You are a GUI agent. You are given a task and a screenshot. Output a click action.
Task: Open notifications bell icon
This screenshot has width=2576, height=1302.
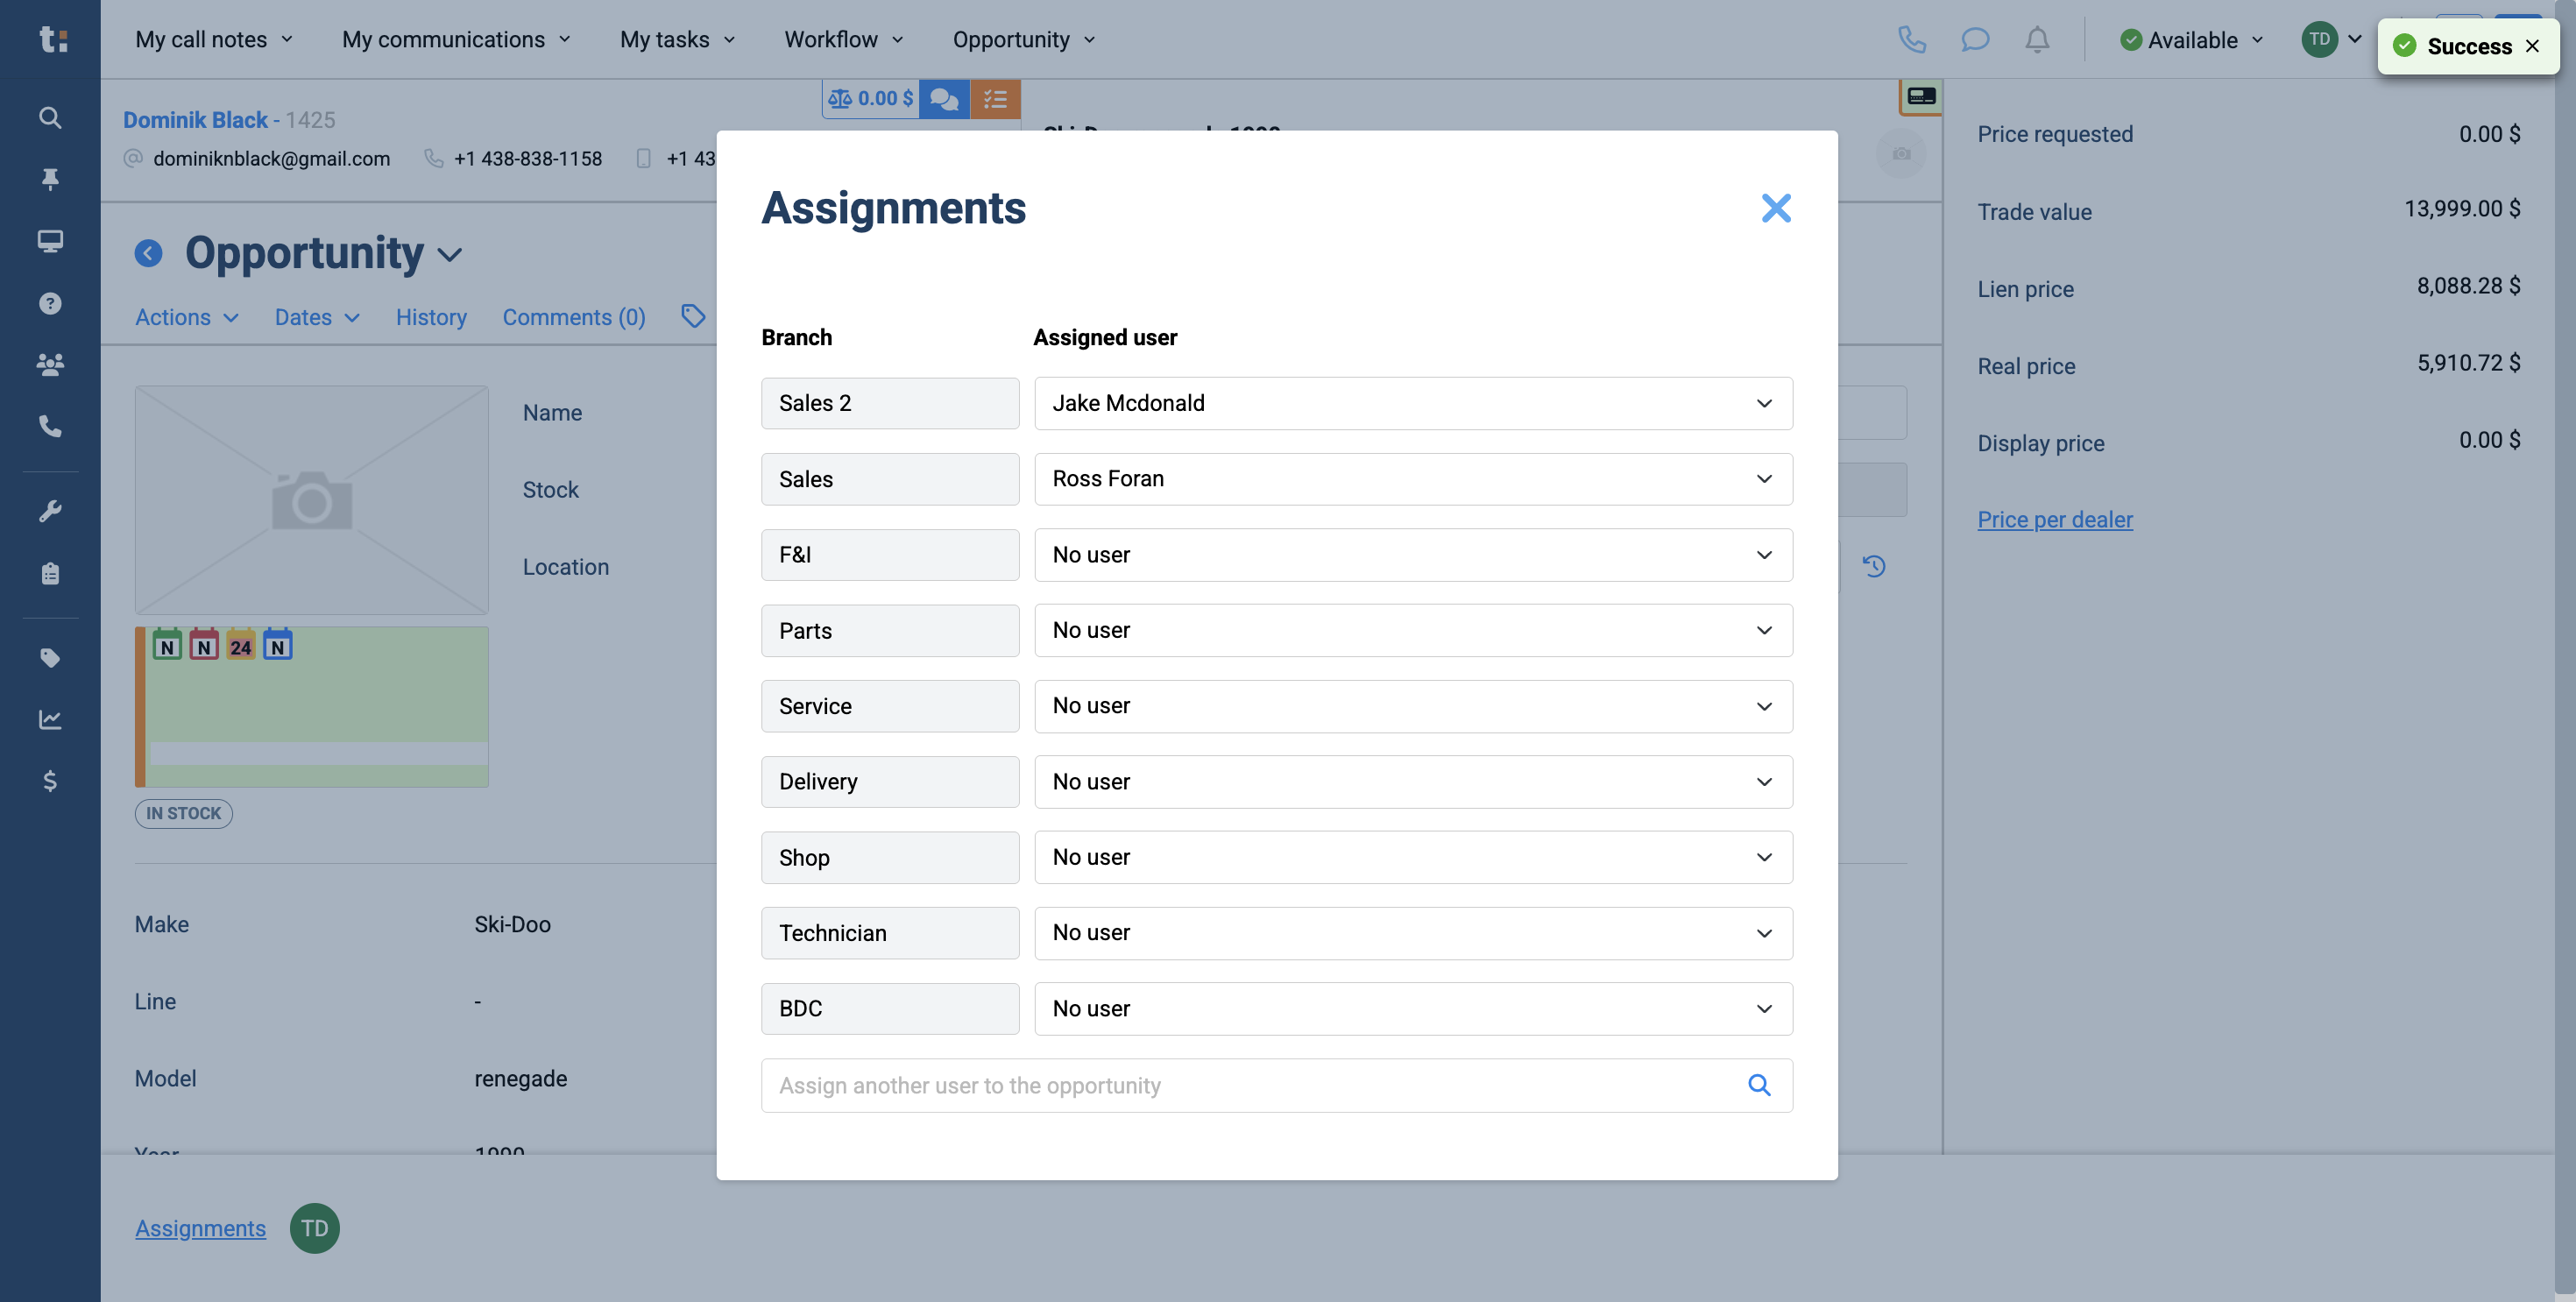click(x=2037, y=40)
